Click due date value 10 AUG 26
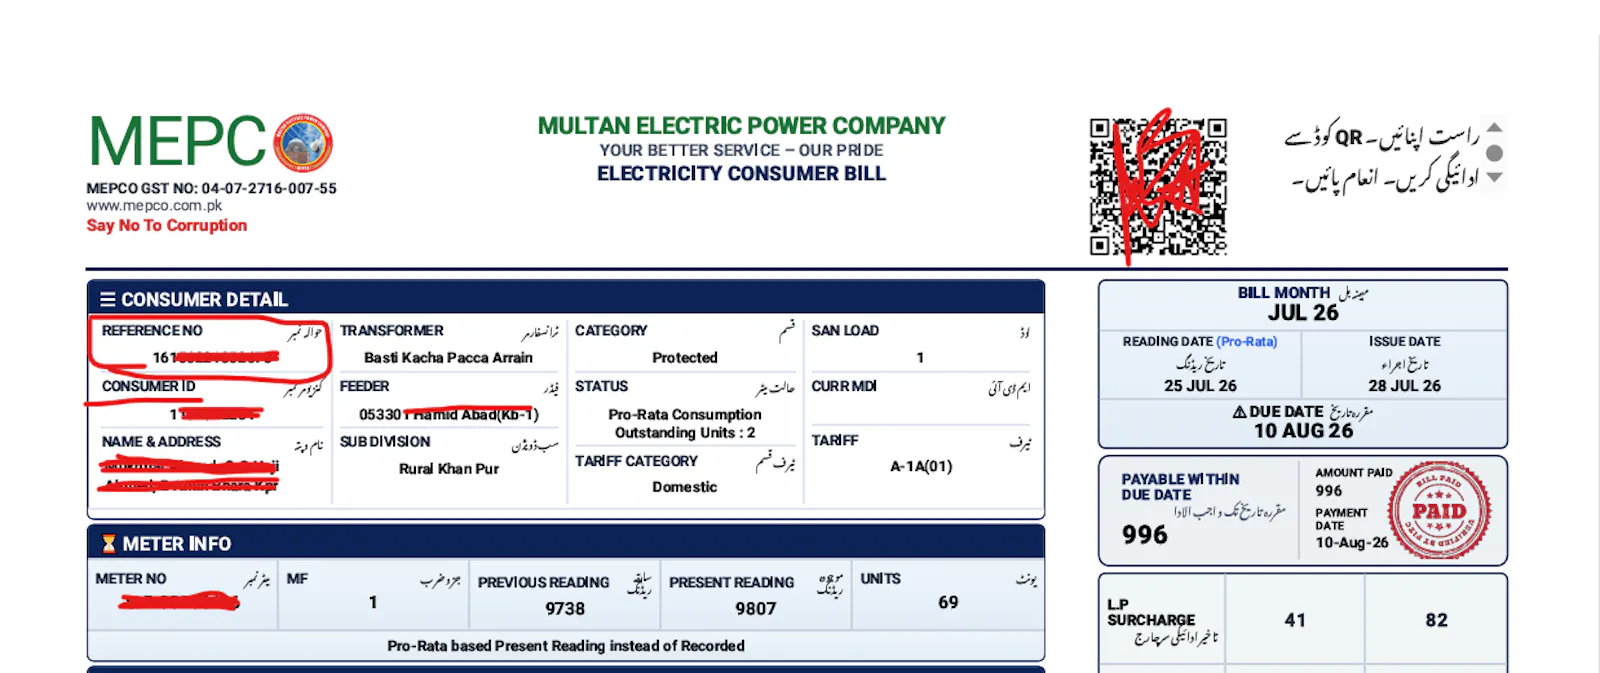 [x=1303, y=431]
